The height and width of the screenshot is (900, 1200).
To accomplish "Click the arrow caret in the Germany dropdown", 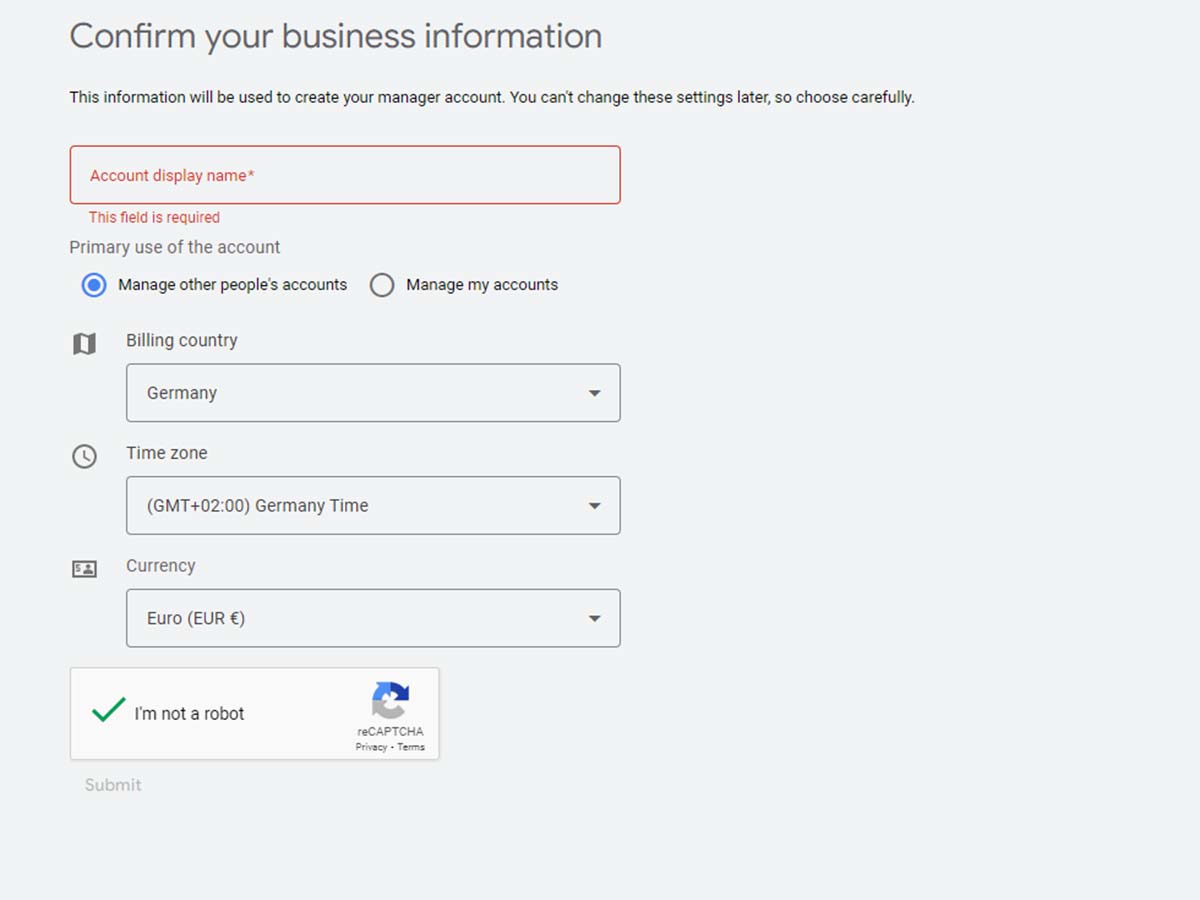I will point(594,393).
